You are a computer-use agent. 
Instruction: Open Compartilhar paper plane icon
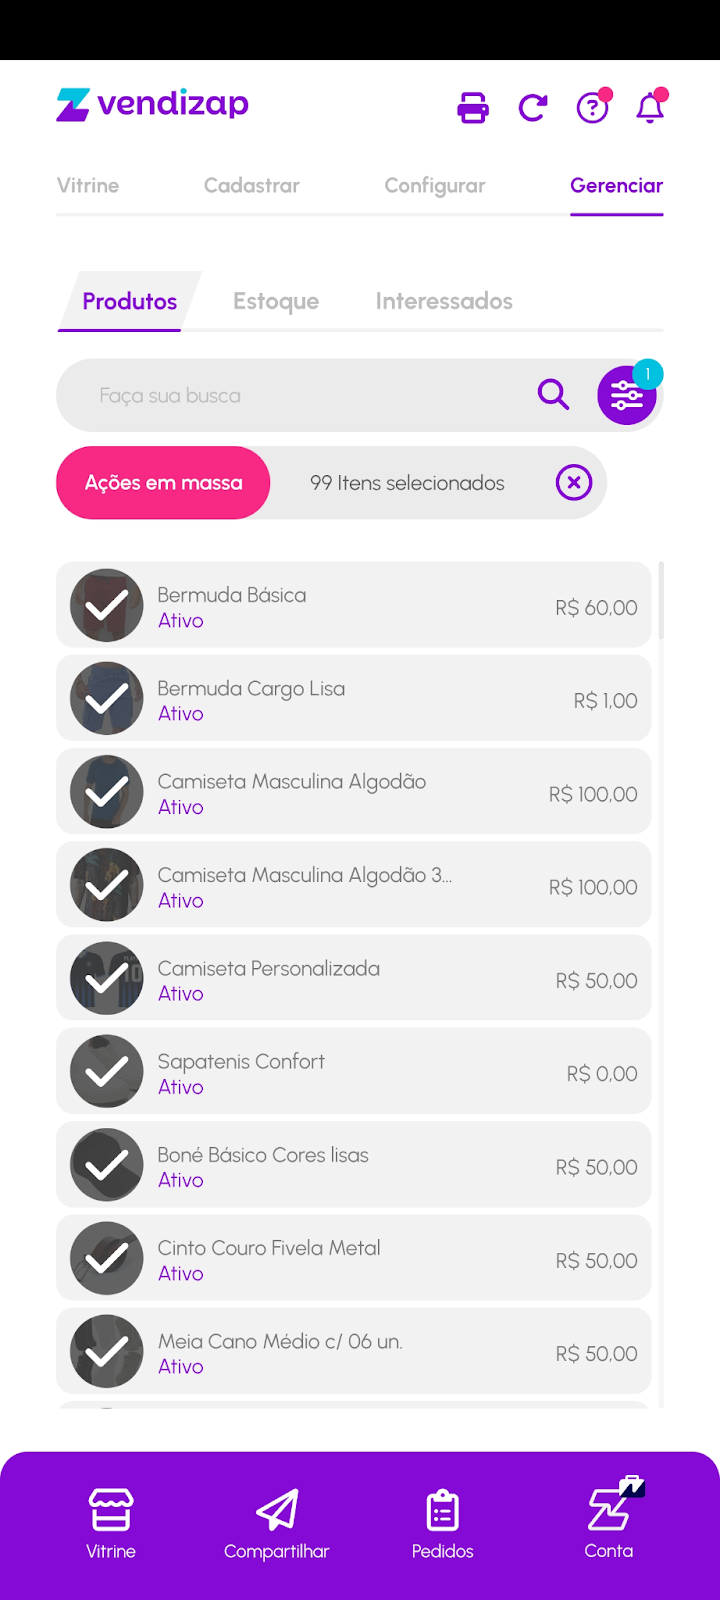(277, 1522)
